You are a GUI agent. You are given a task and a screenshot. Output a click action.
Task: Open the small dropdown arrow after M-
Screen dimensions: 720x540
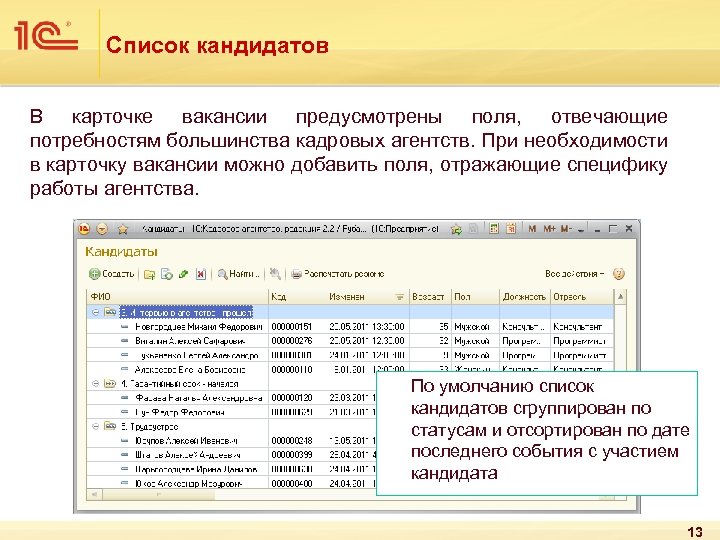(x=581, y=229)
